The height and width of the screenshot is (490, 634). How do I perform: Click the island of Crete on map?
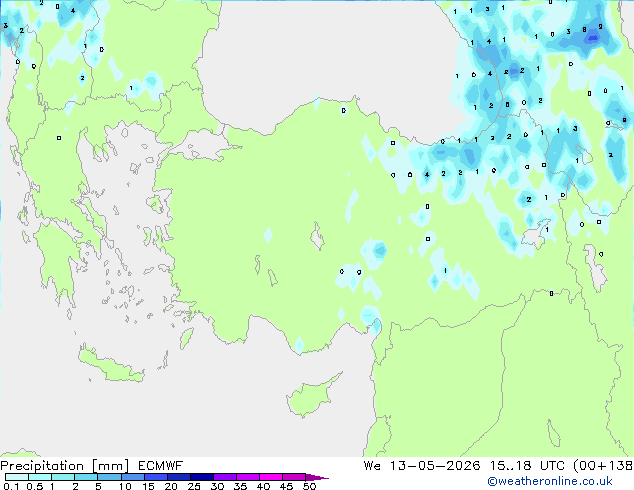109,366
